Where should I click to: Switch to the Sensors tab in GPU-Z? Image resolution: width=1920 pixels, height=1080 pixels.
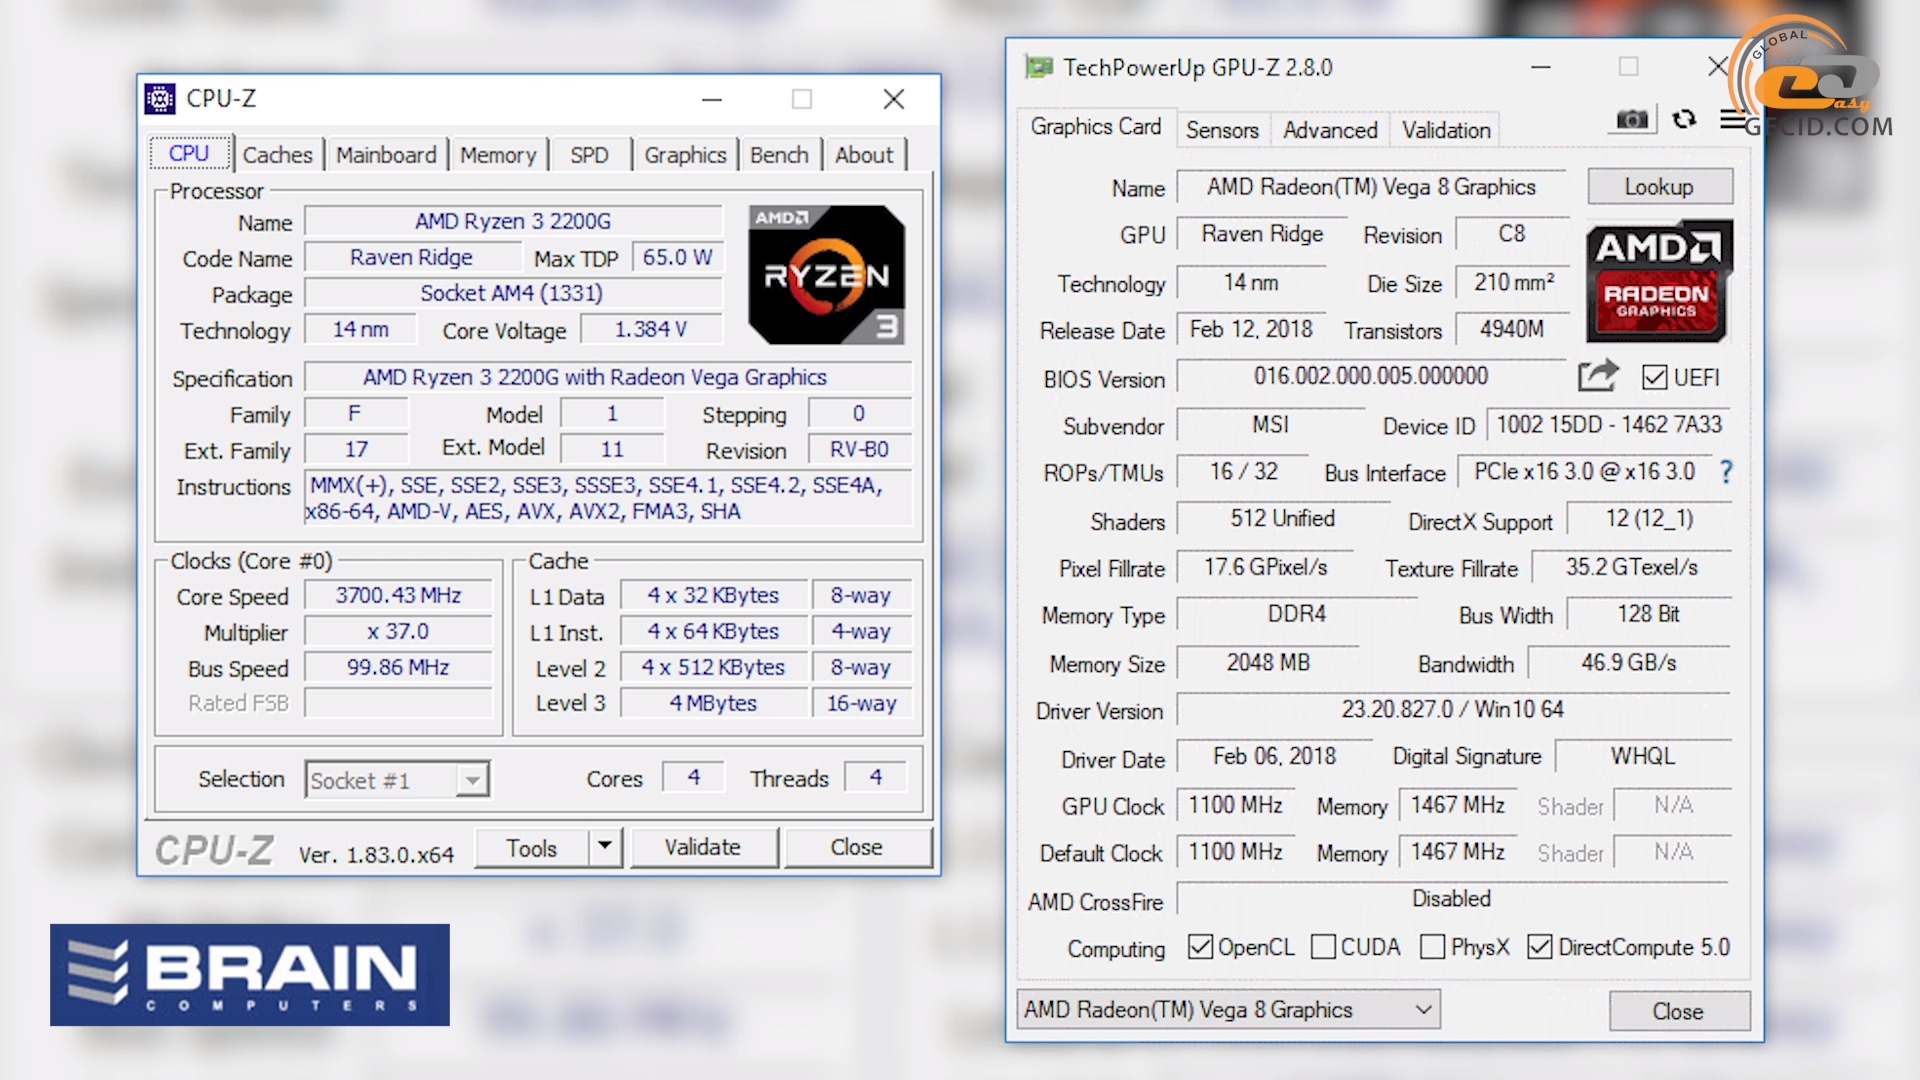(1220, 128)
